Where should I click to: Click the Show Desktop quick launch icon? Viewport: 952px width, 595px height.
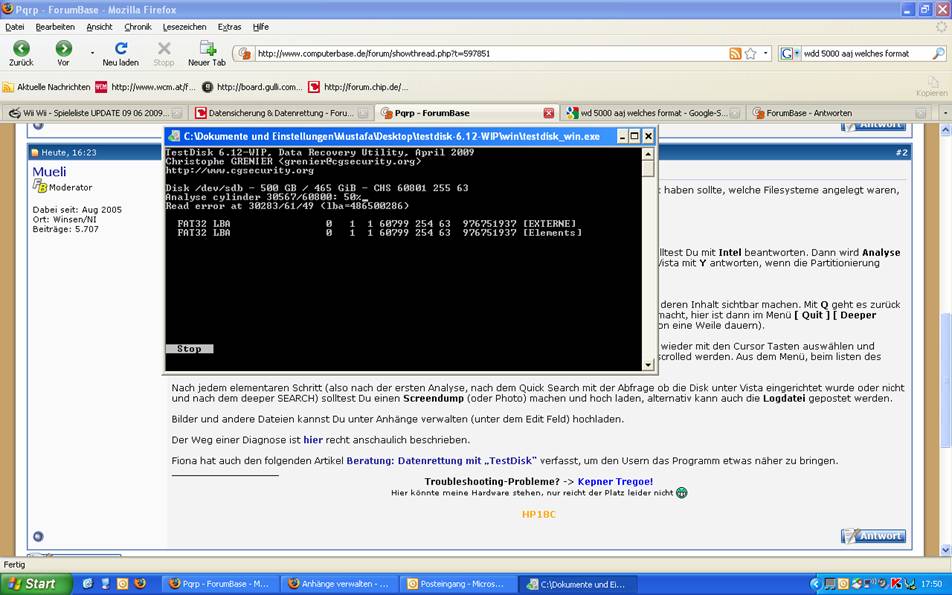coord(105,583)
